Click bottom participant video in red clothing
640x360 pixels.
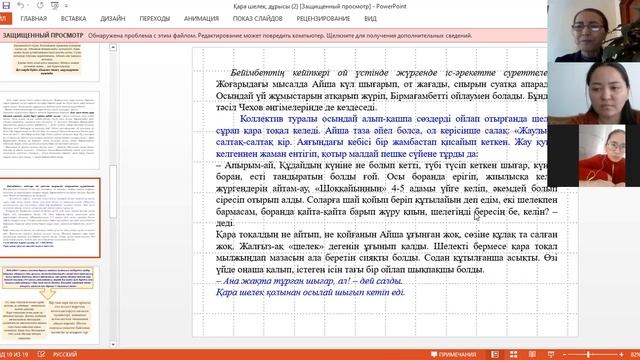(602, 156)
